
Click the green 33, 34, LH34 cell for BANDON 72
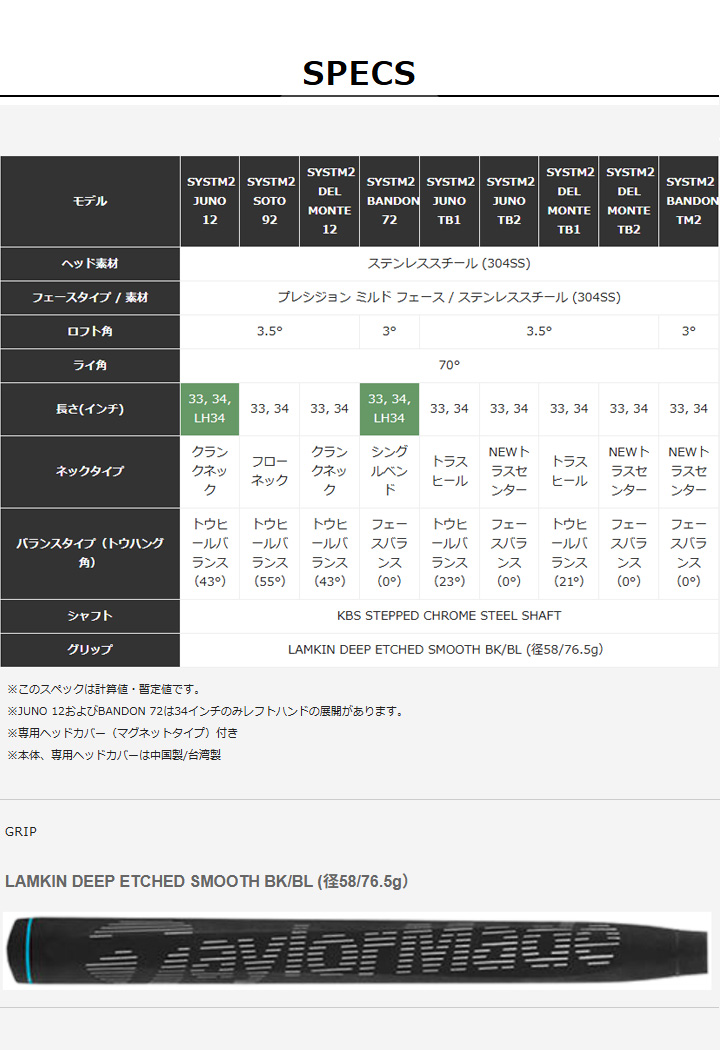[x=389, y=409]
